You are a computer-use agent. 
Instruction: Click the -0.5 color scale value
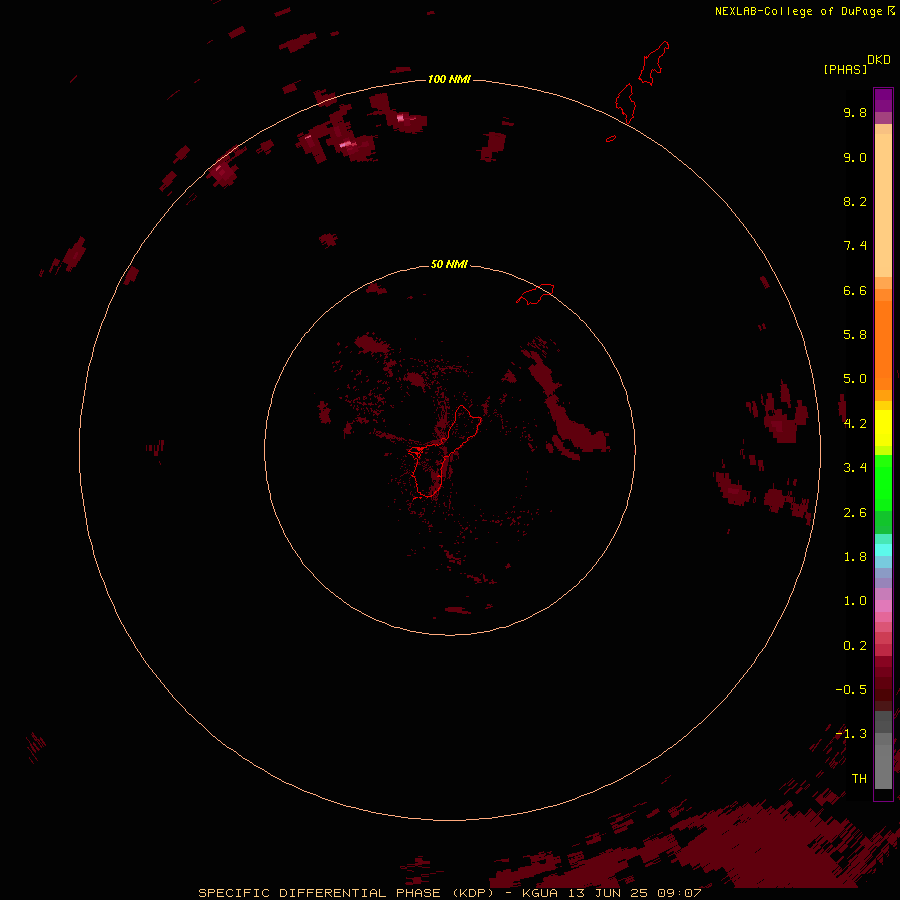click(851, 690)
